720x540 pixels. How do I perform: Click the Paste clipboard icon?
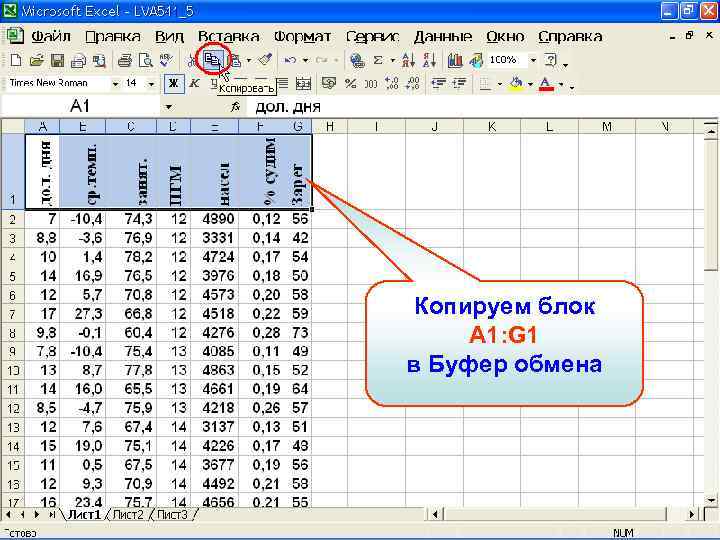click(236, 60)
